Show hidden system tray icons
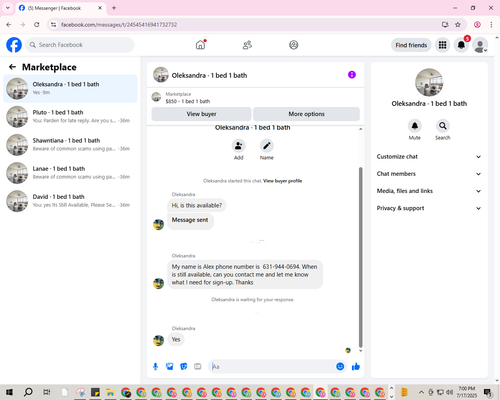The height and width of the screenshot is (400, 500). [x=421, y=392]
